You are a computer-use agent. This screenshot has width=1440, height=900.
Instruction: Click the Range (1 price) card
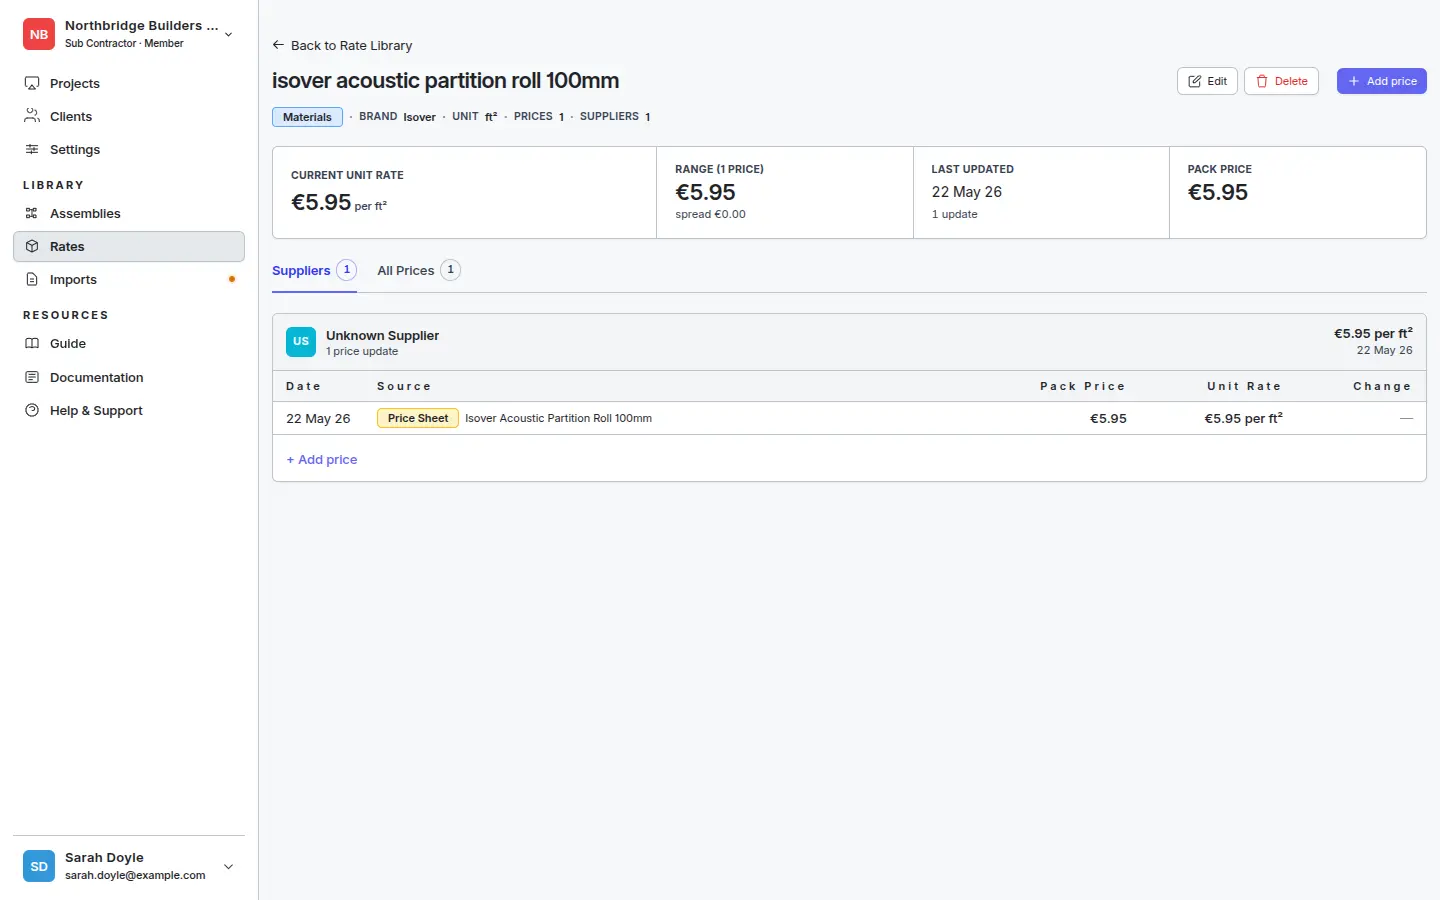pyautogui.click(x=785, y=192)
